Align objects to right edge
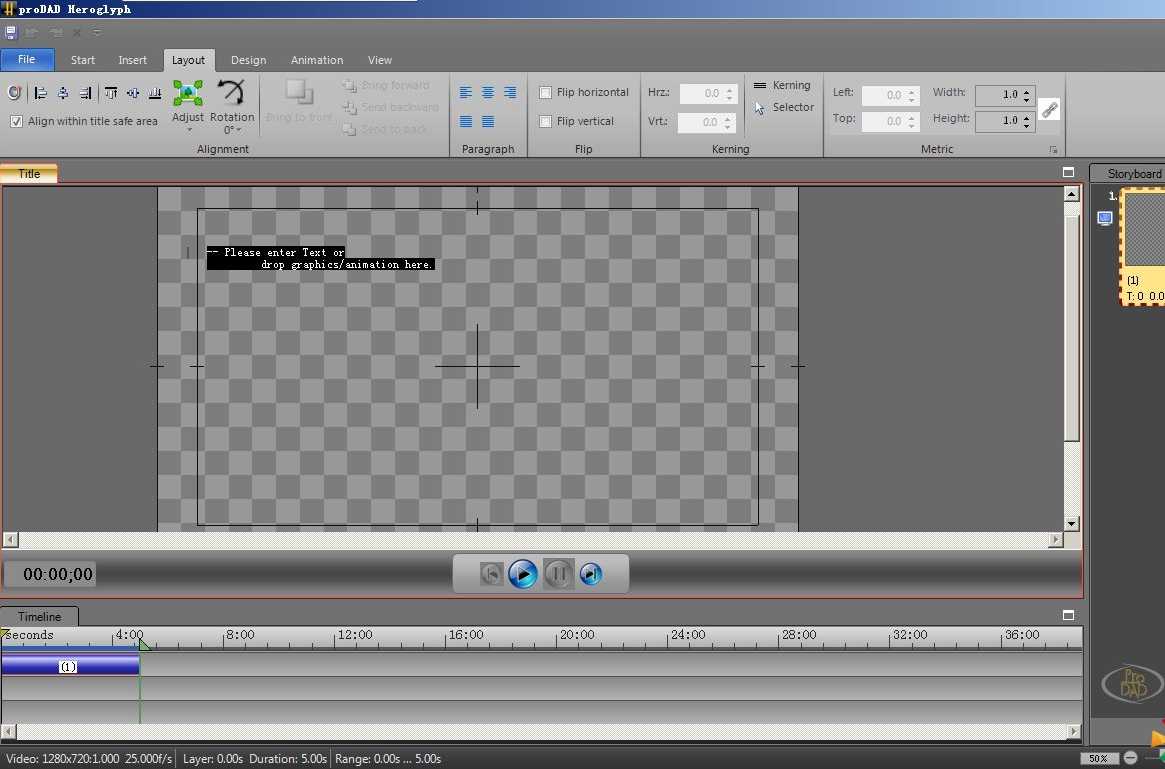This screenshot has height=769, width=1165. [x=85, y=93]
